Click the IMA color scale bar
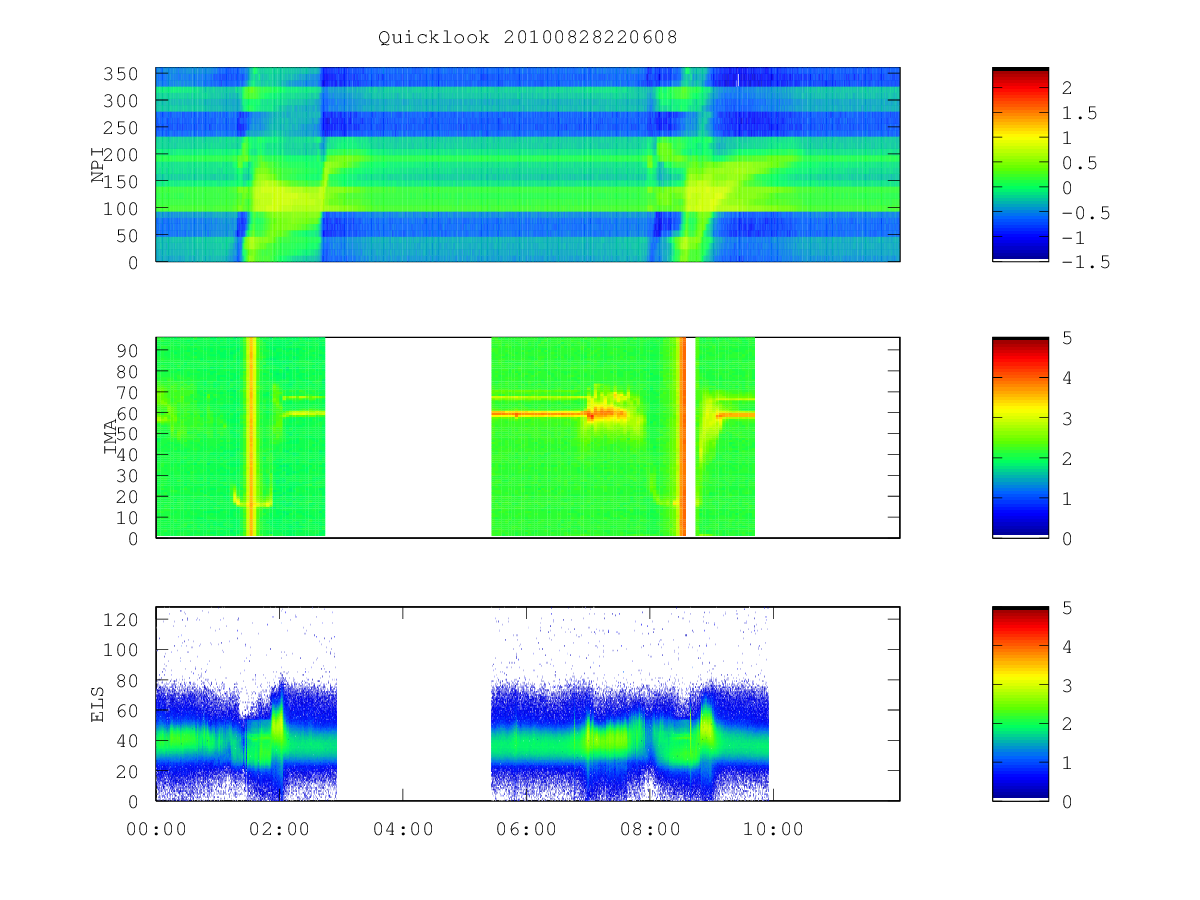This screenshot has height=900, width=1200. (x=1020, y=438)
